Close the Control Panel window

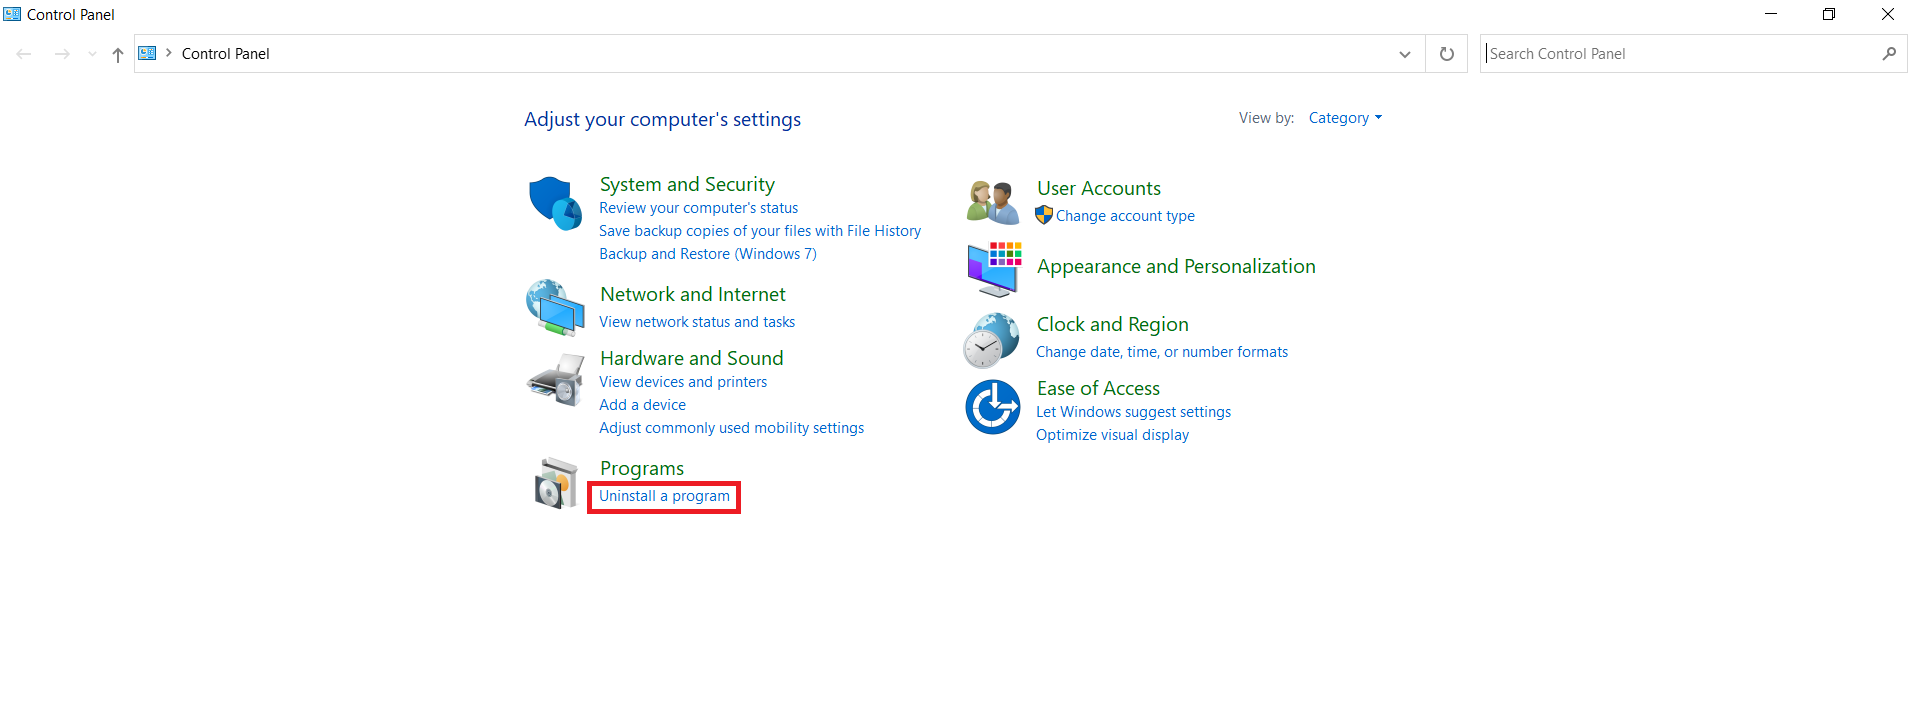[x=1888, y=14]
